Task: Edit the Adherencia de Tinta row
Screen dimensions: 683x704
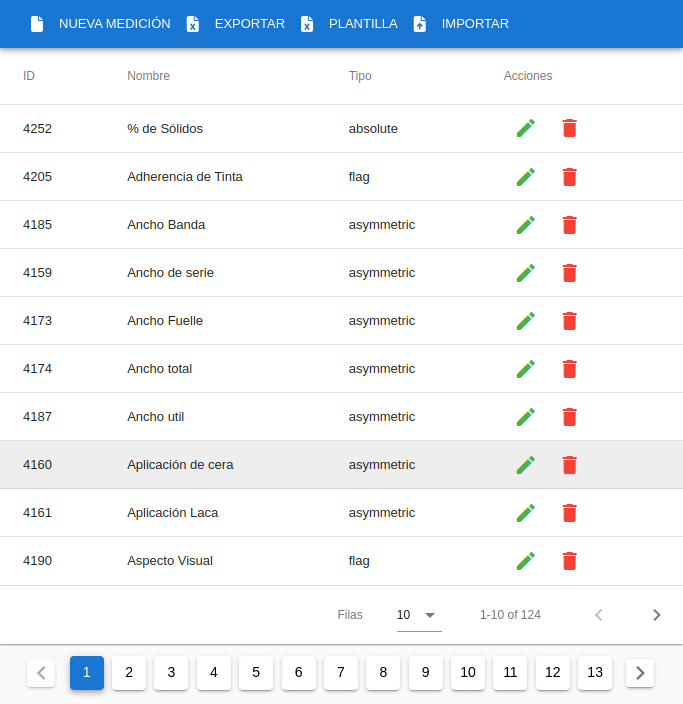Action: coord(526,176)
